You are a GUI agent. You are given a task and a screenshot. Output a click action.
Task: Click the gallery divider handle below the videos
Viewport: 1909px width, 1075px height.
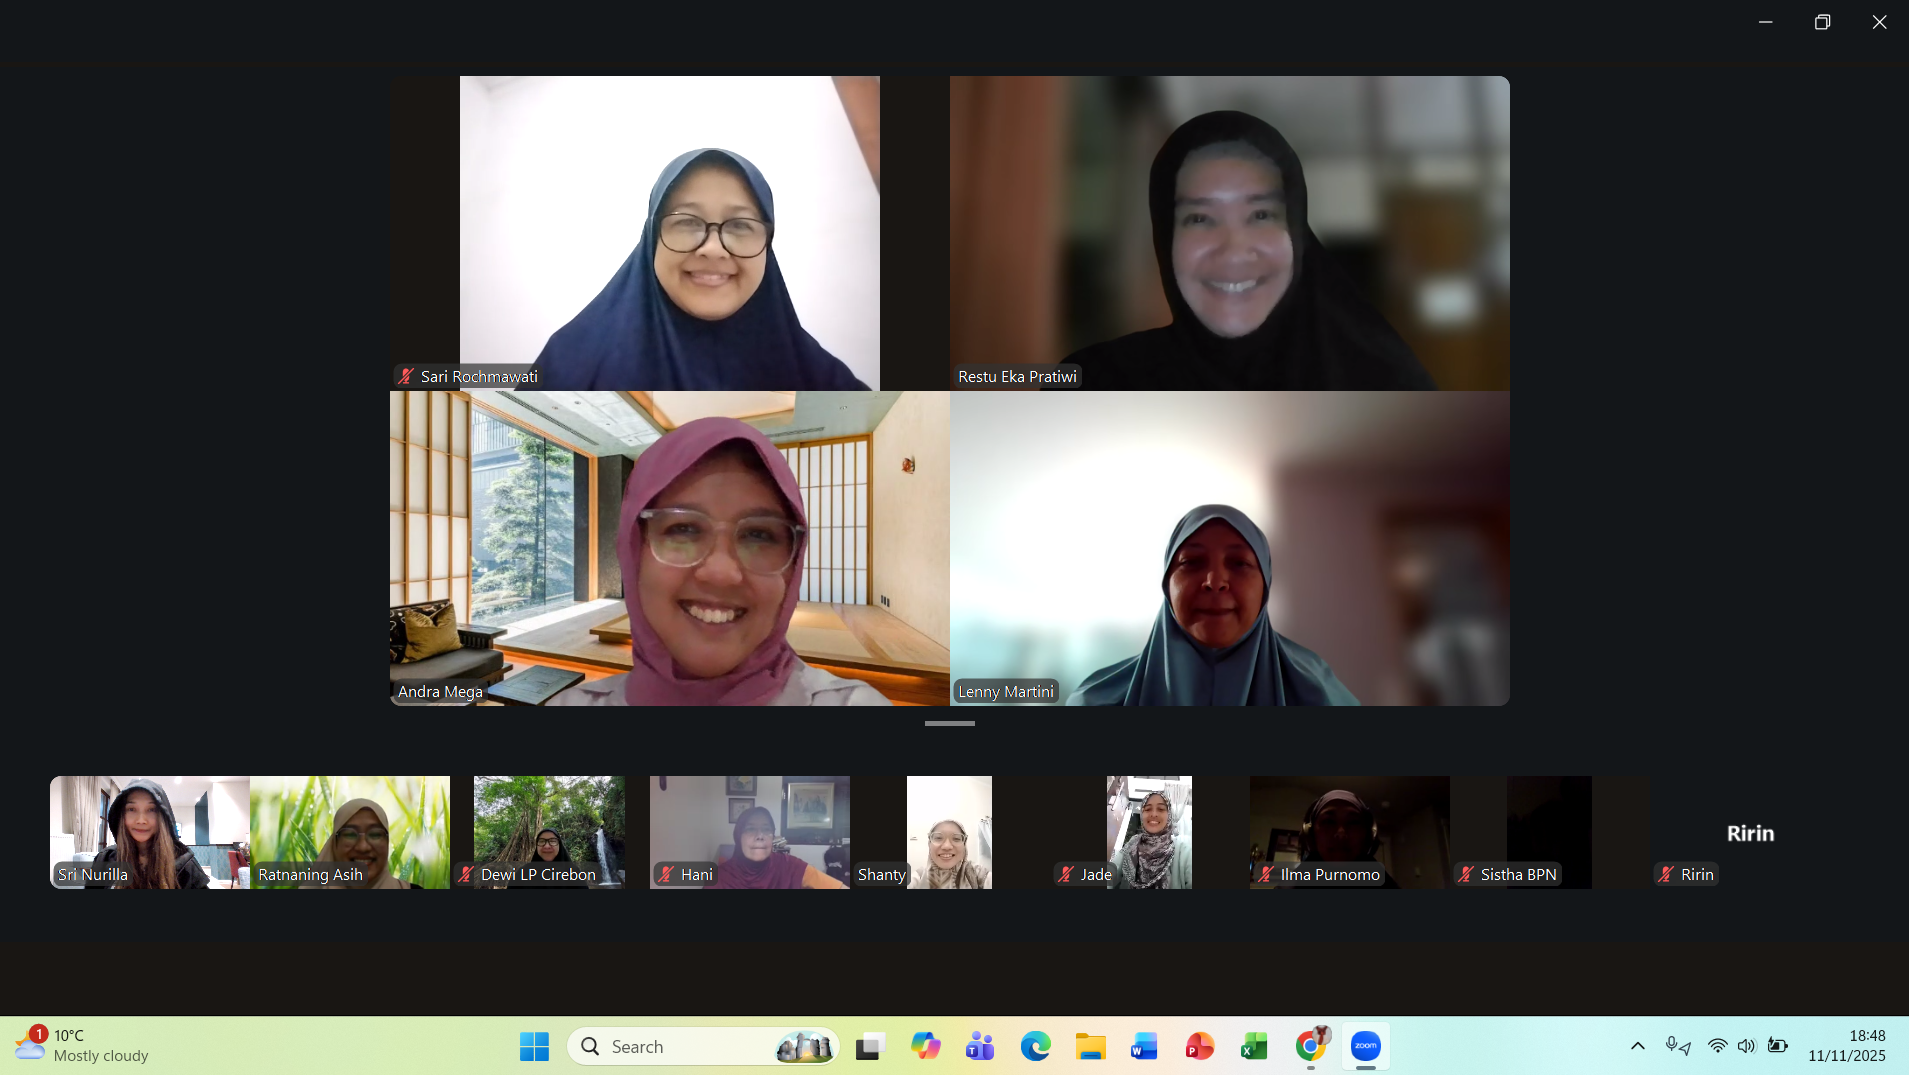(x=949, y=723)
